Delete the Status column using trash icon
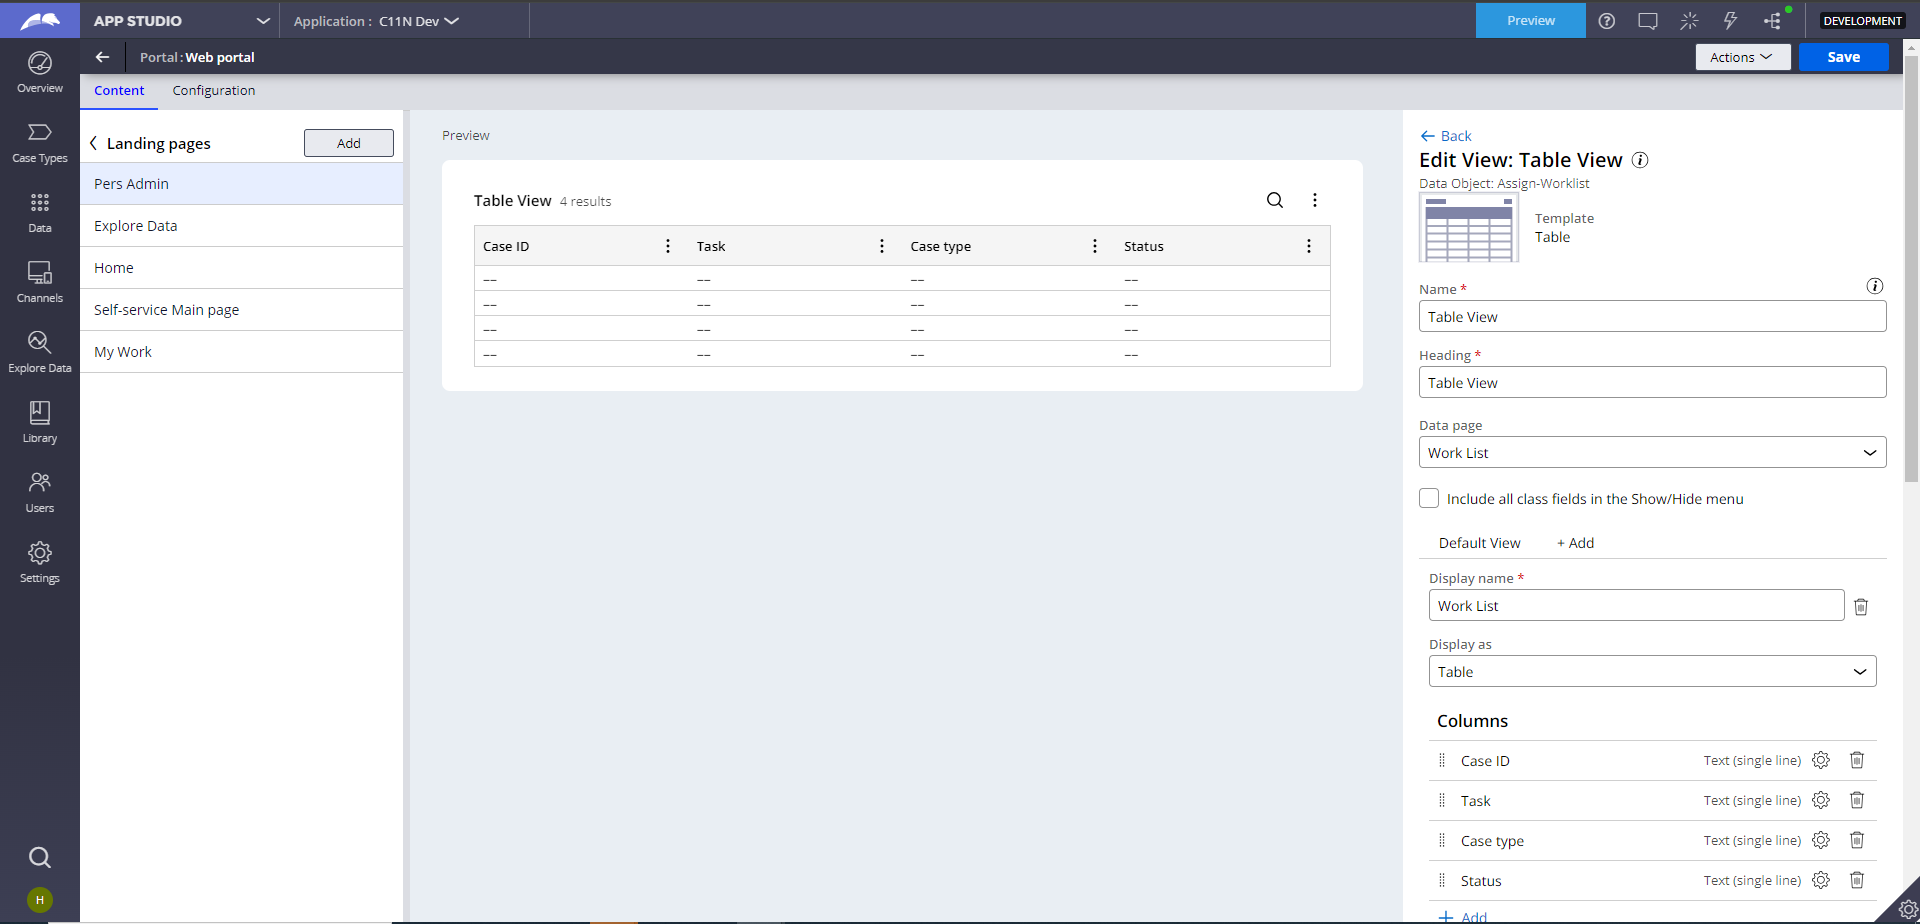The width and height of the screenshot is (1920, 924). [x=1856, y=880]
